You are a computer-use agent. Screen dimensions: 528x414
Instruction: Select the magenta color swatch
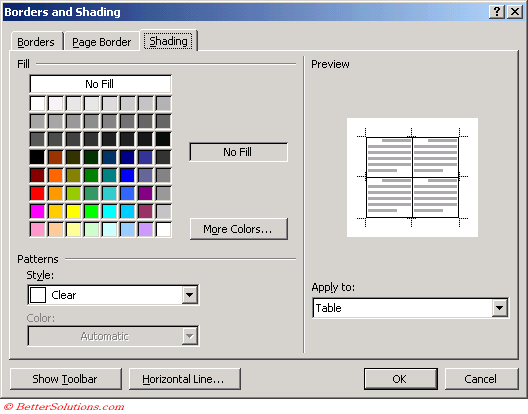37,212
